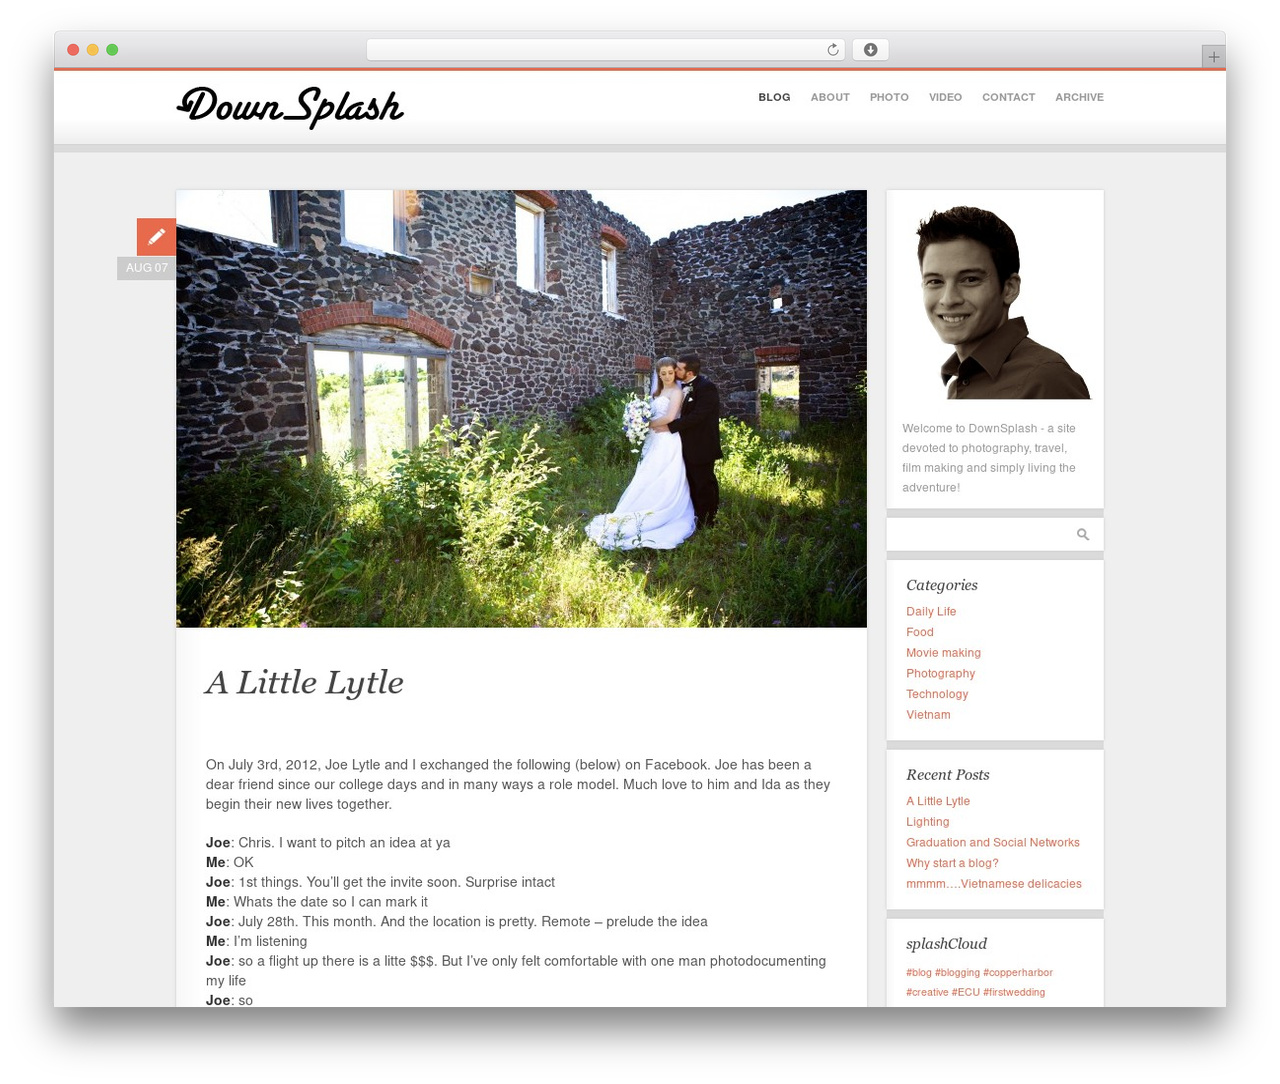
Task: Open 'A Little Lytle' in Recent Posts
Action: tap(938, 801)
